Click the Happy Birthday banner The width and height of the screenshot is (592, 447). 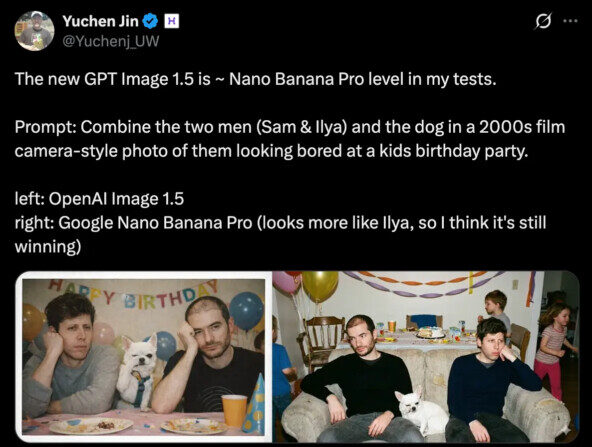pos(133,295)
